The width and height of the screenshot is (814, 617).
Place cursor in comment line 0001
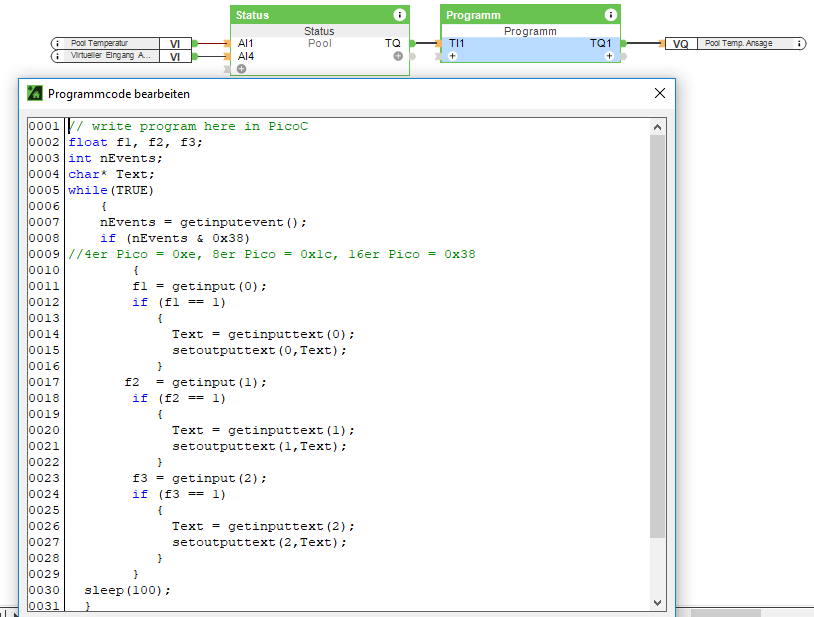point(188,126)
